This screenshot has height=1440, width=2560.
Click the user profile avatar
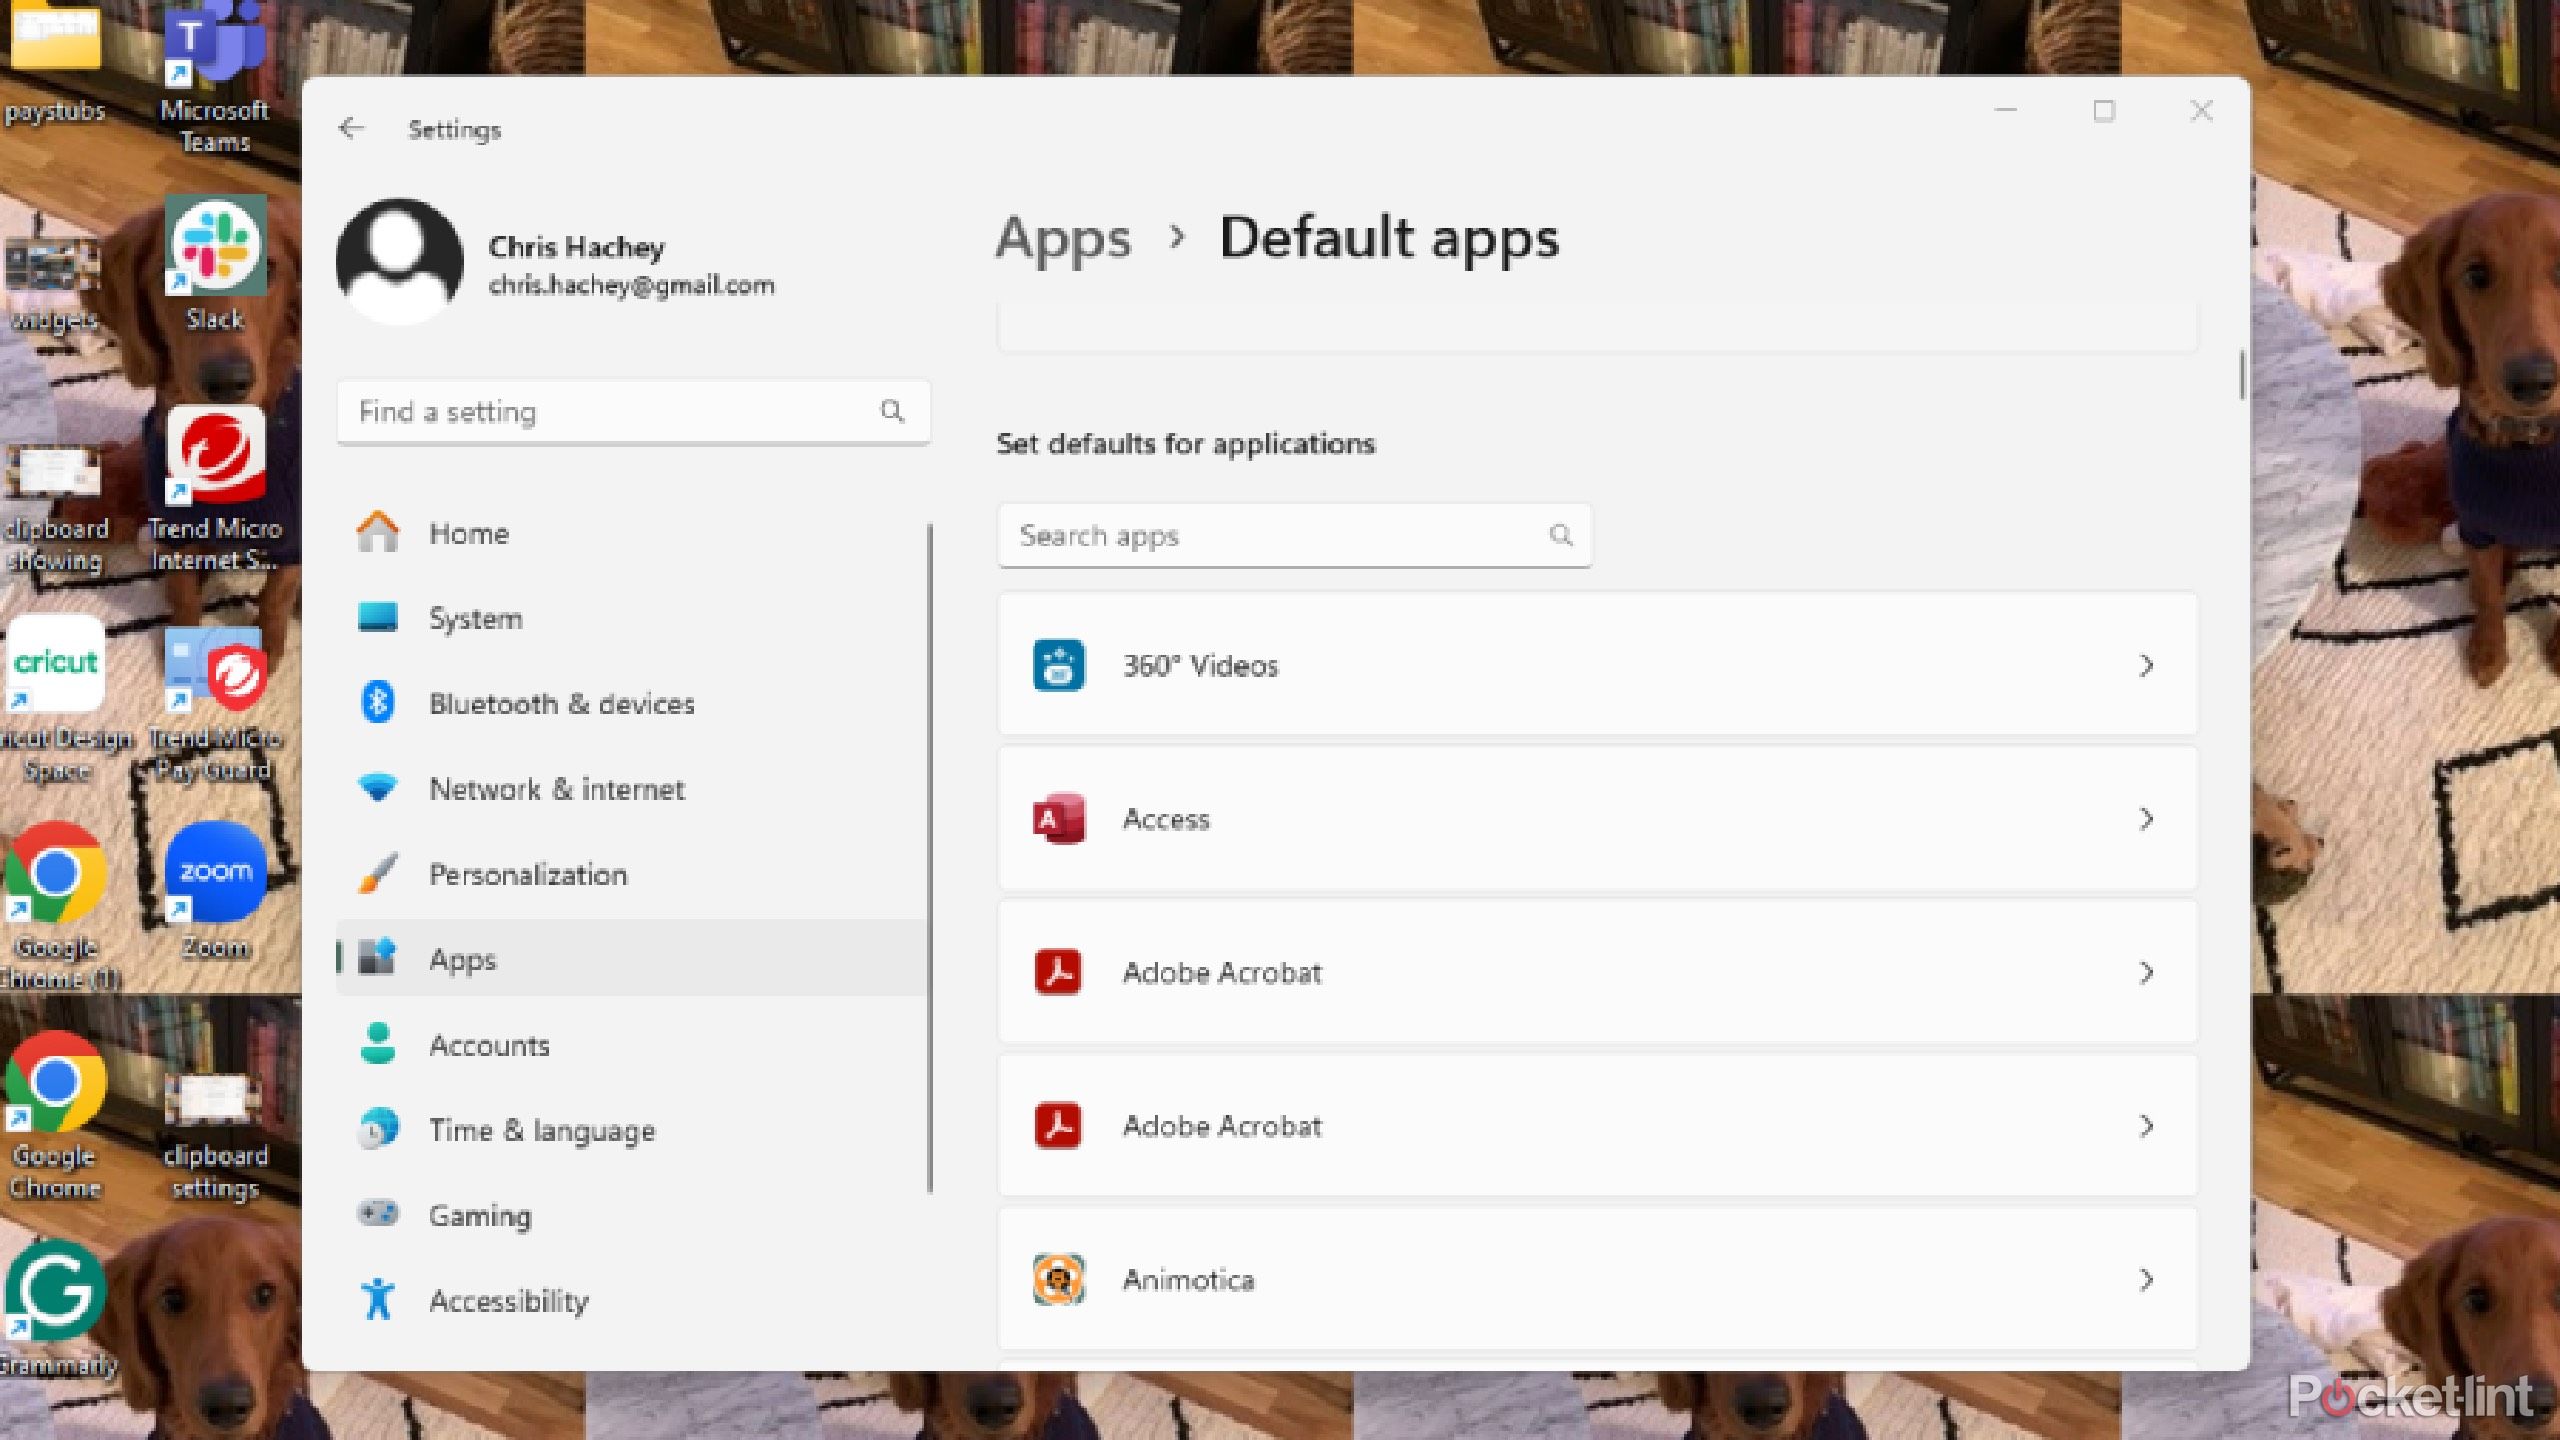coord(400,262)
